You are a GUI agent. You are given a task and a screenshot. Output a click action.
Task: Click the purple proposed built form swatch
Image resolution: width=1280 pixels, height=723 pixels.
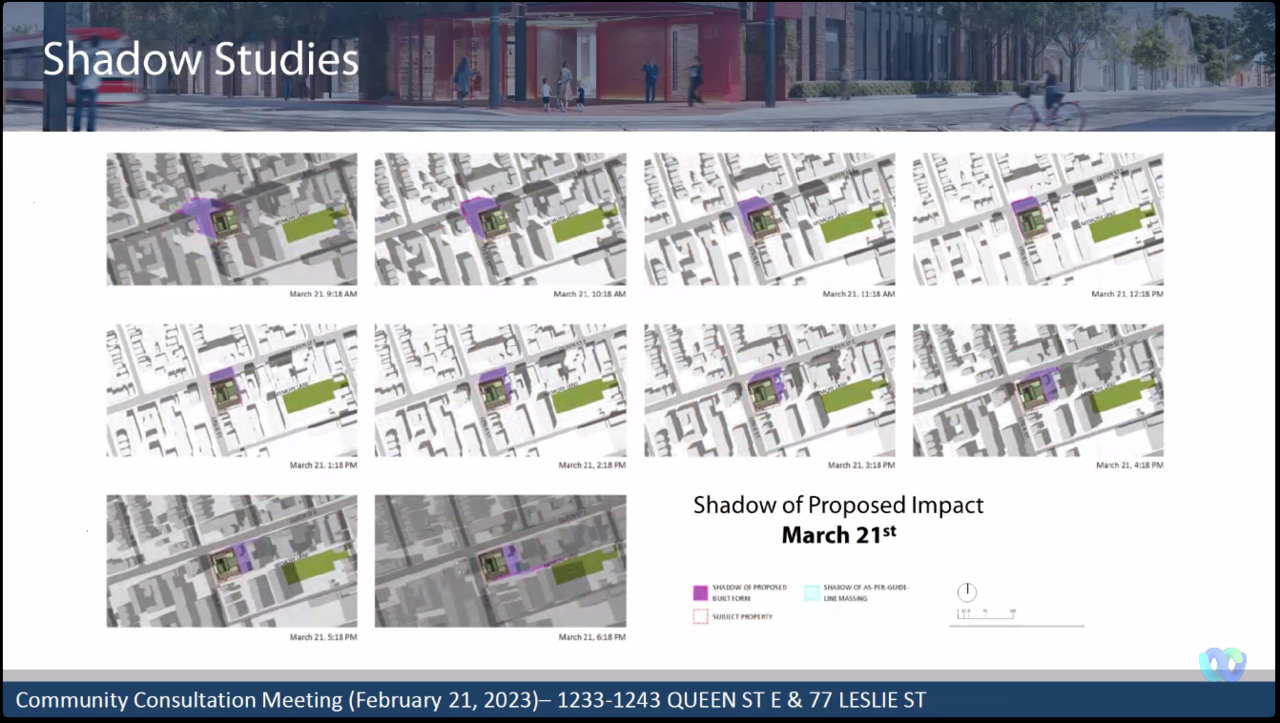coord(700,592)
